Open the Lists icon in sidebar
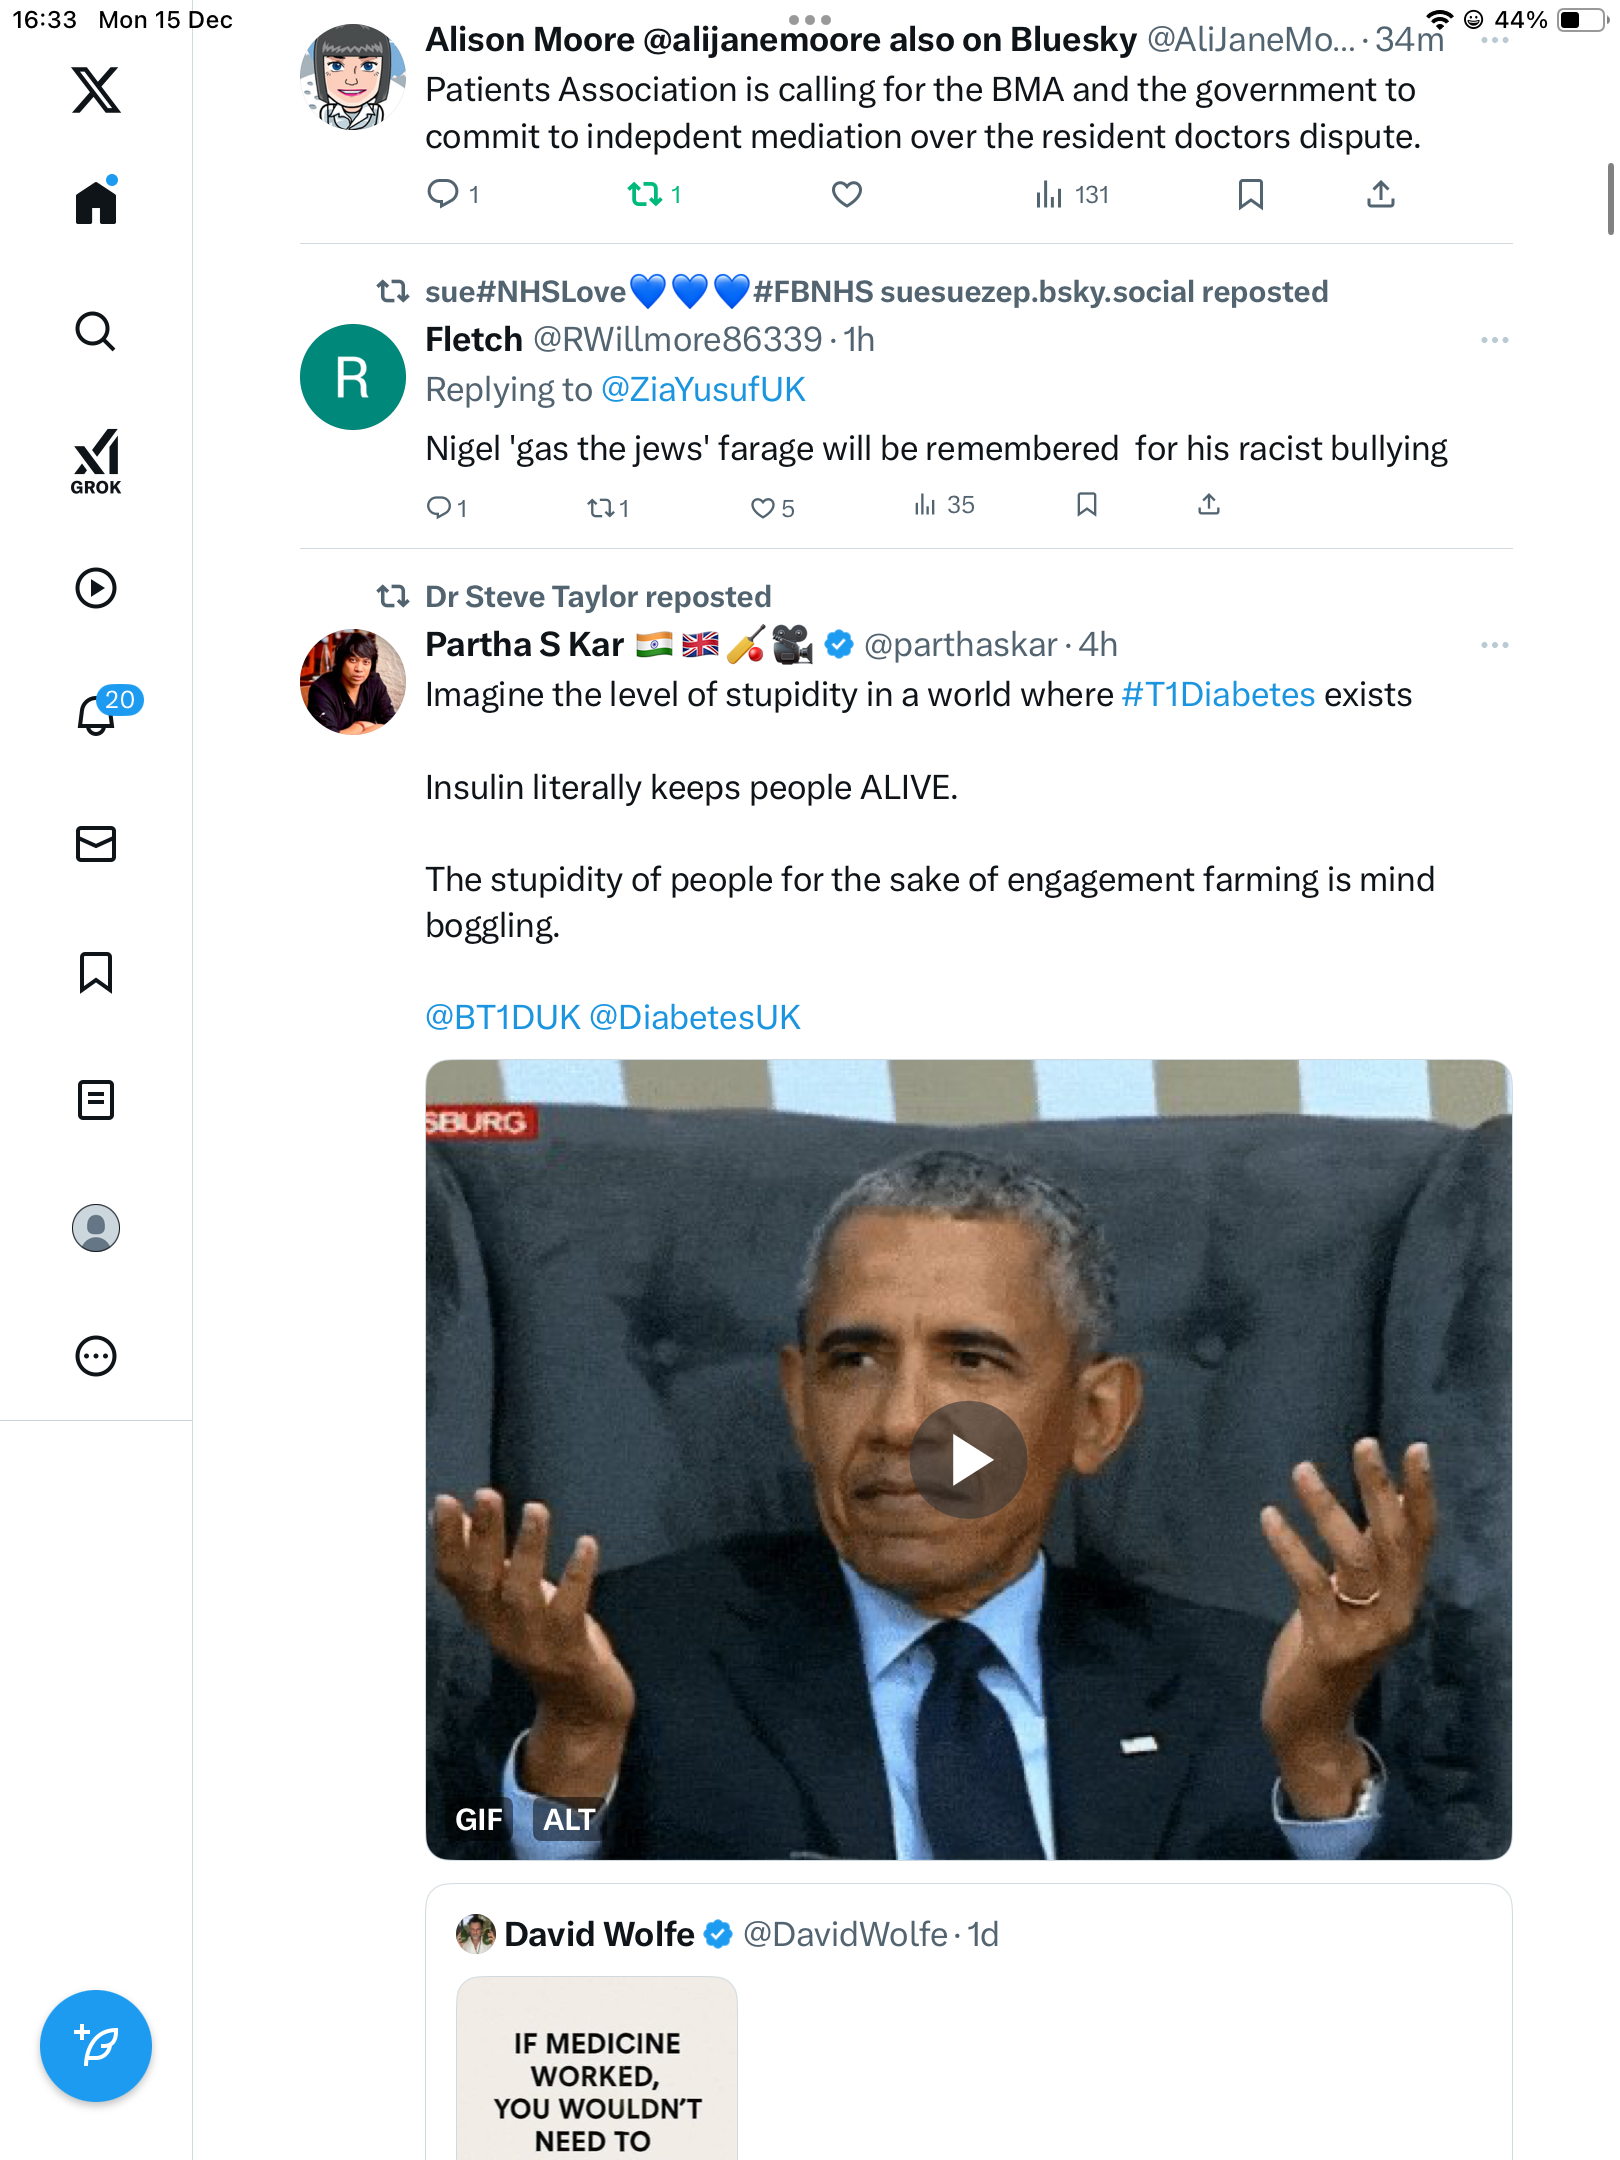 click(96, 1100)
